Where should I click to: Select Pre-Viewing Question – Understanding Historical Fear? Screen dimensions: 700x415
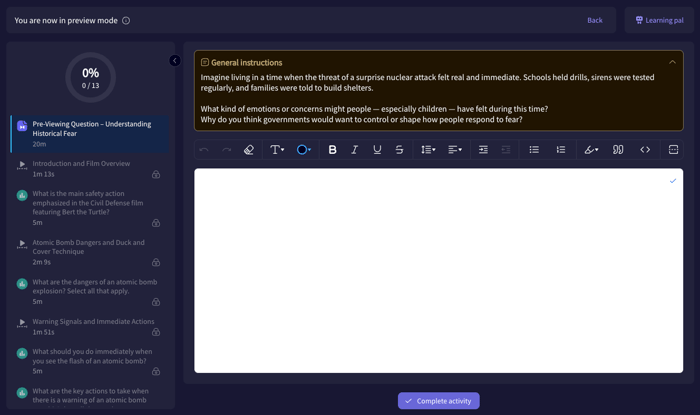coord(90,134)
